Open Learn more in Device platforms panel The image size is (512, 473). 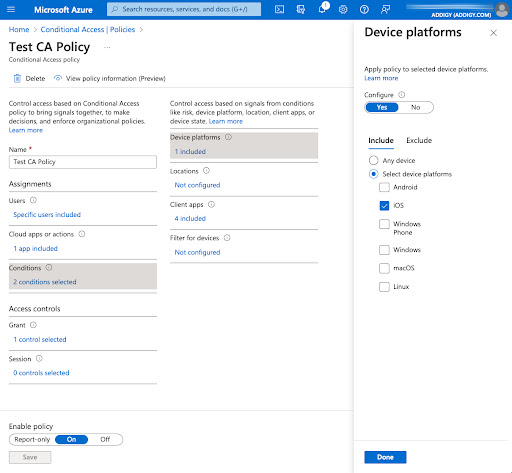coord(381,78)
